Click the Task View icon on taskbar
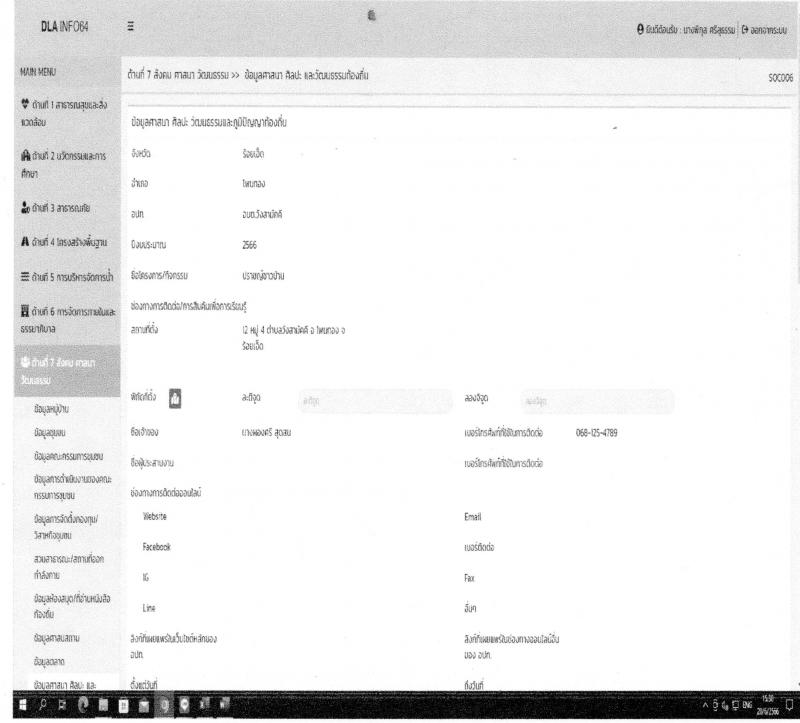Screen dimensions: 800x723 pyautogui.click(x=62, y=705)
